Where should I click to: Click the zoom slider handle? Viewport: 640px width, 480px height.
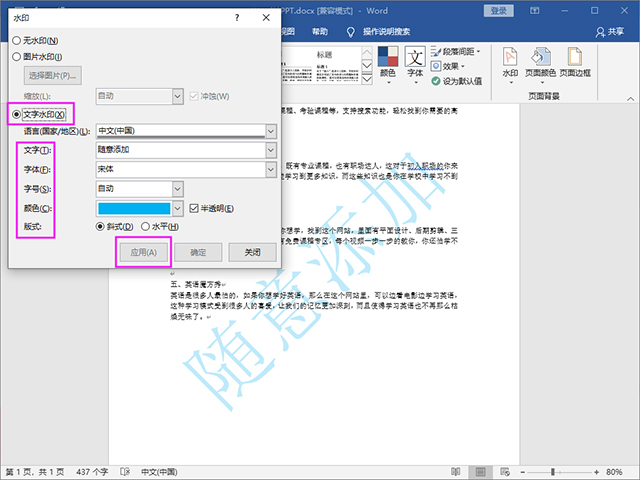click(x=553, y=472)
